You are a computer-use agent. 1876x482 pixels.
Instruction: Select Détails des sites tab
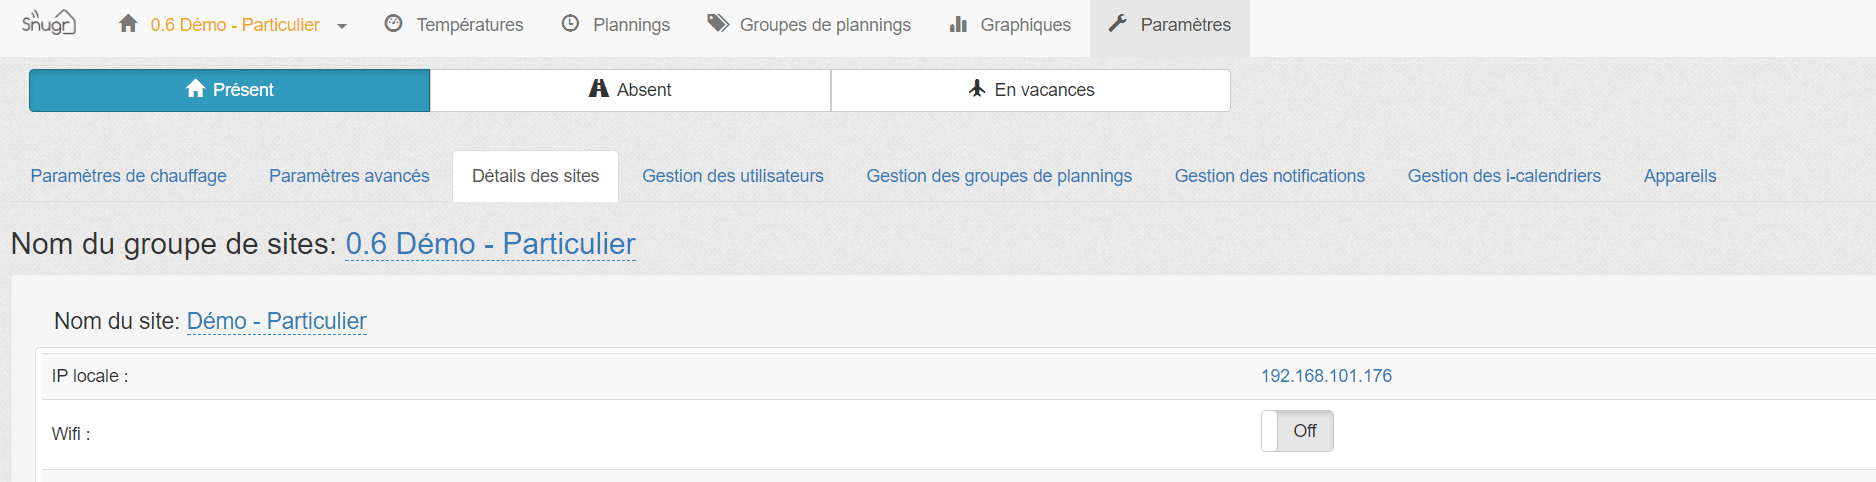(x=536, y=176)
